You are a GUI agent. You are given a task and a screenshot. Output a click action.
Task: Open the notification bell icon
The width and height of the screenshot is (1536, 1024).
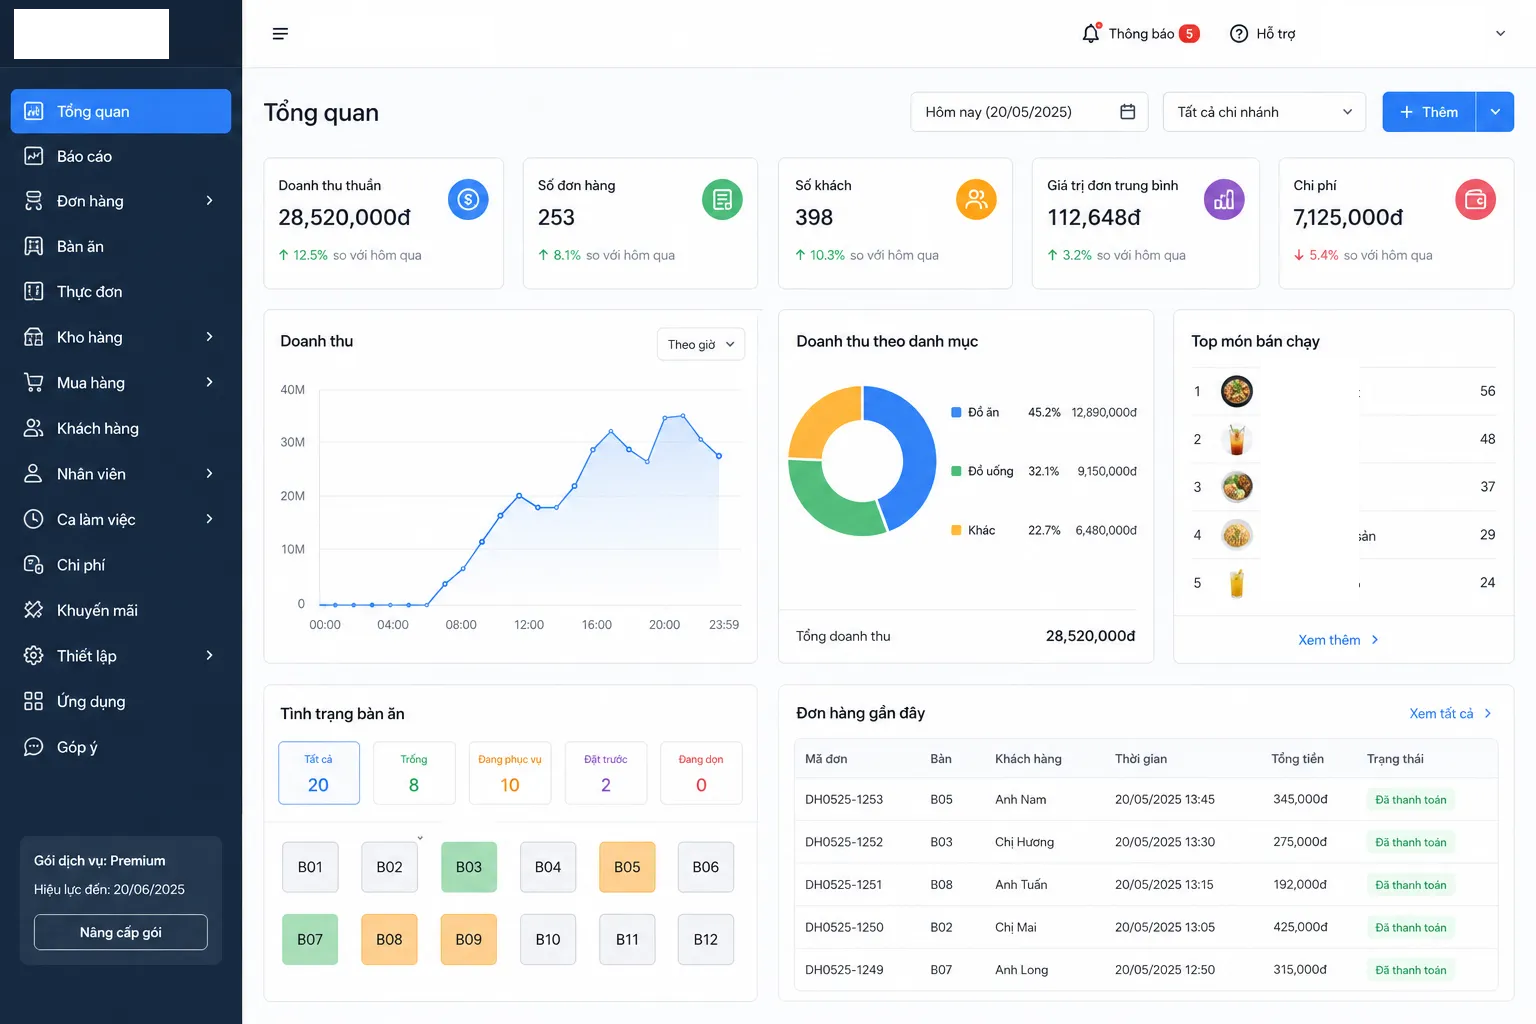1091,33
